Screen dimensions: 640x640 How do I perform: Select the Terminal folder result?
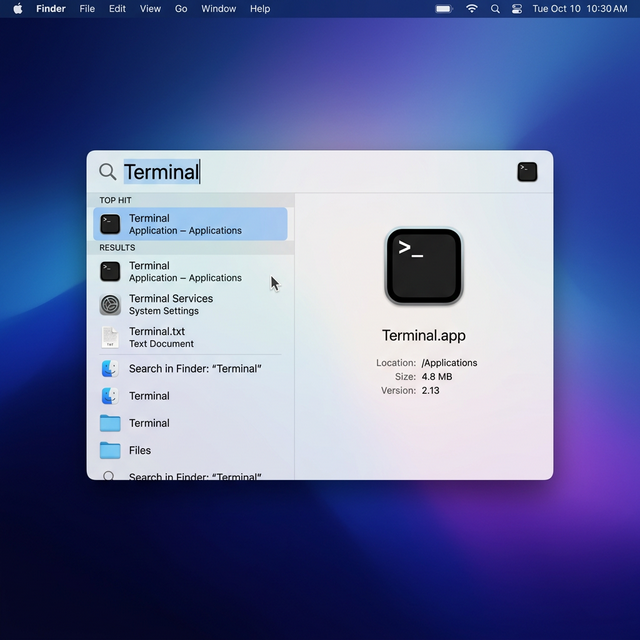tap(190, 423)
